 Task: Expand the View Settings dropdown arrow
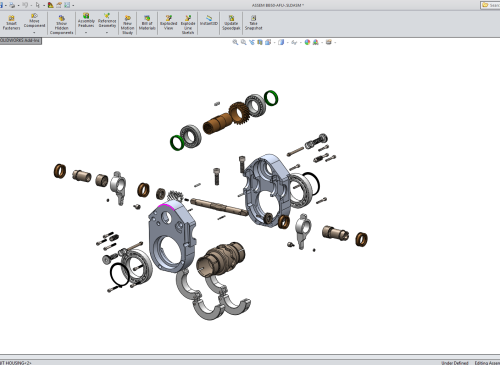point(335,43)
